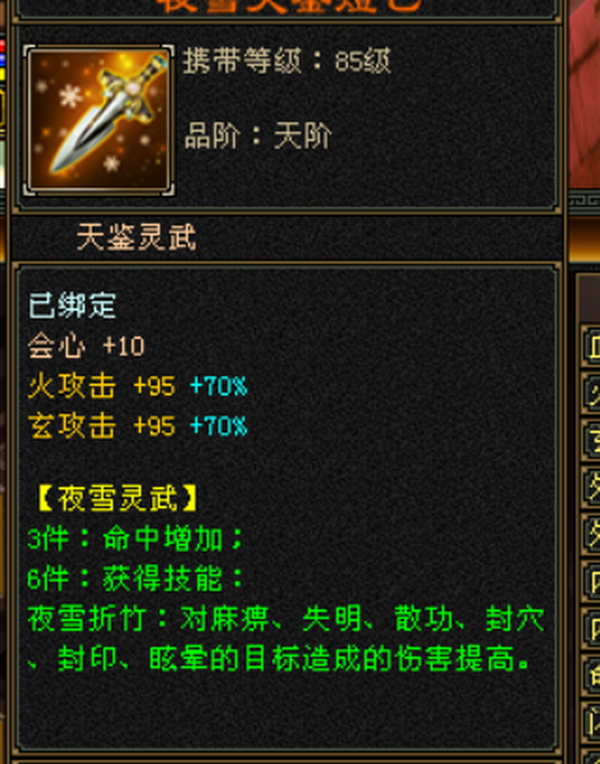Click the cropped orange item name title

[290, 6]
